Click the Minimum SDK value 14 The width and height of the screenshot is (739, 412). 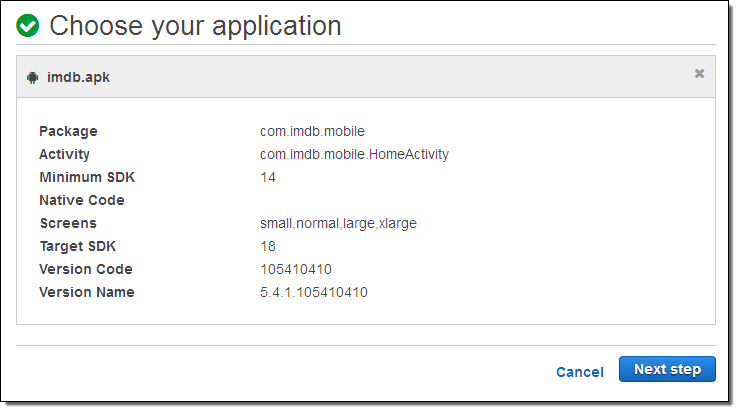tap(268, 177)
